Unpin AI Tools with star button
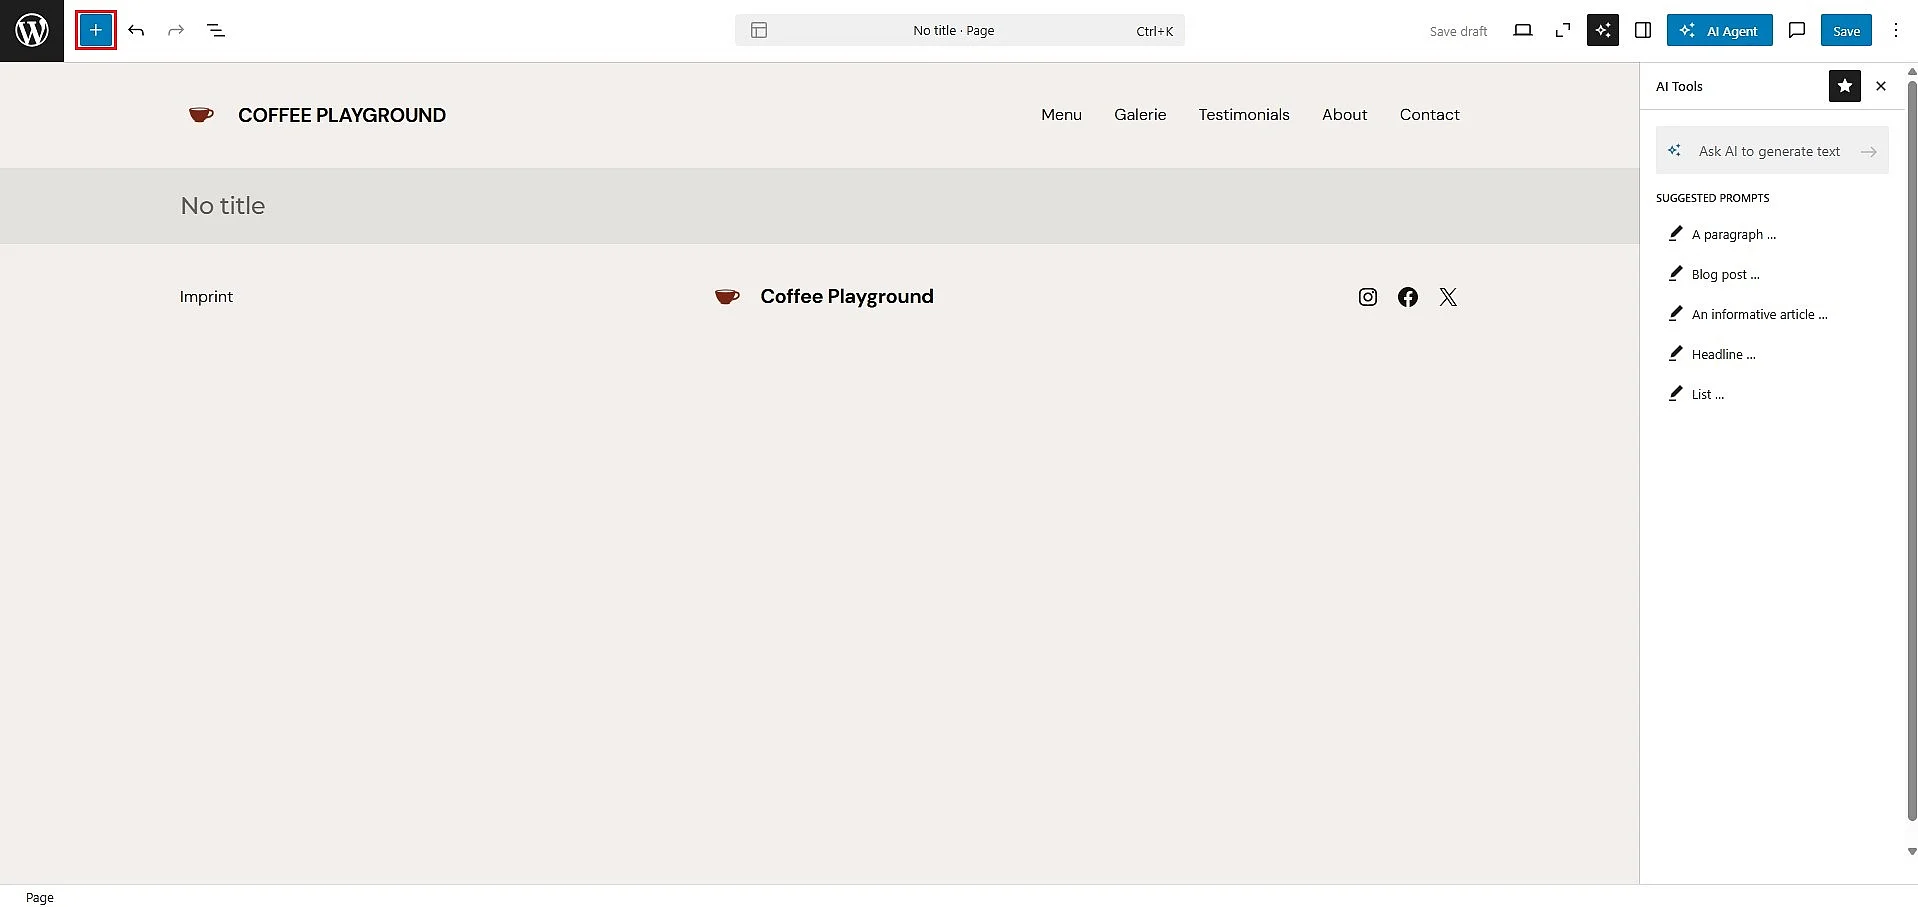 coord(1845,86)
